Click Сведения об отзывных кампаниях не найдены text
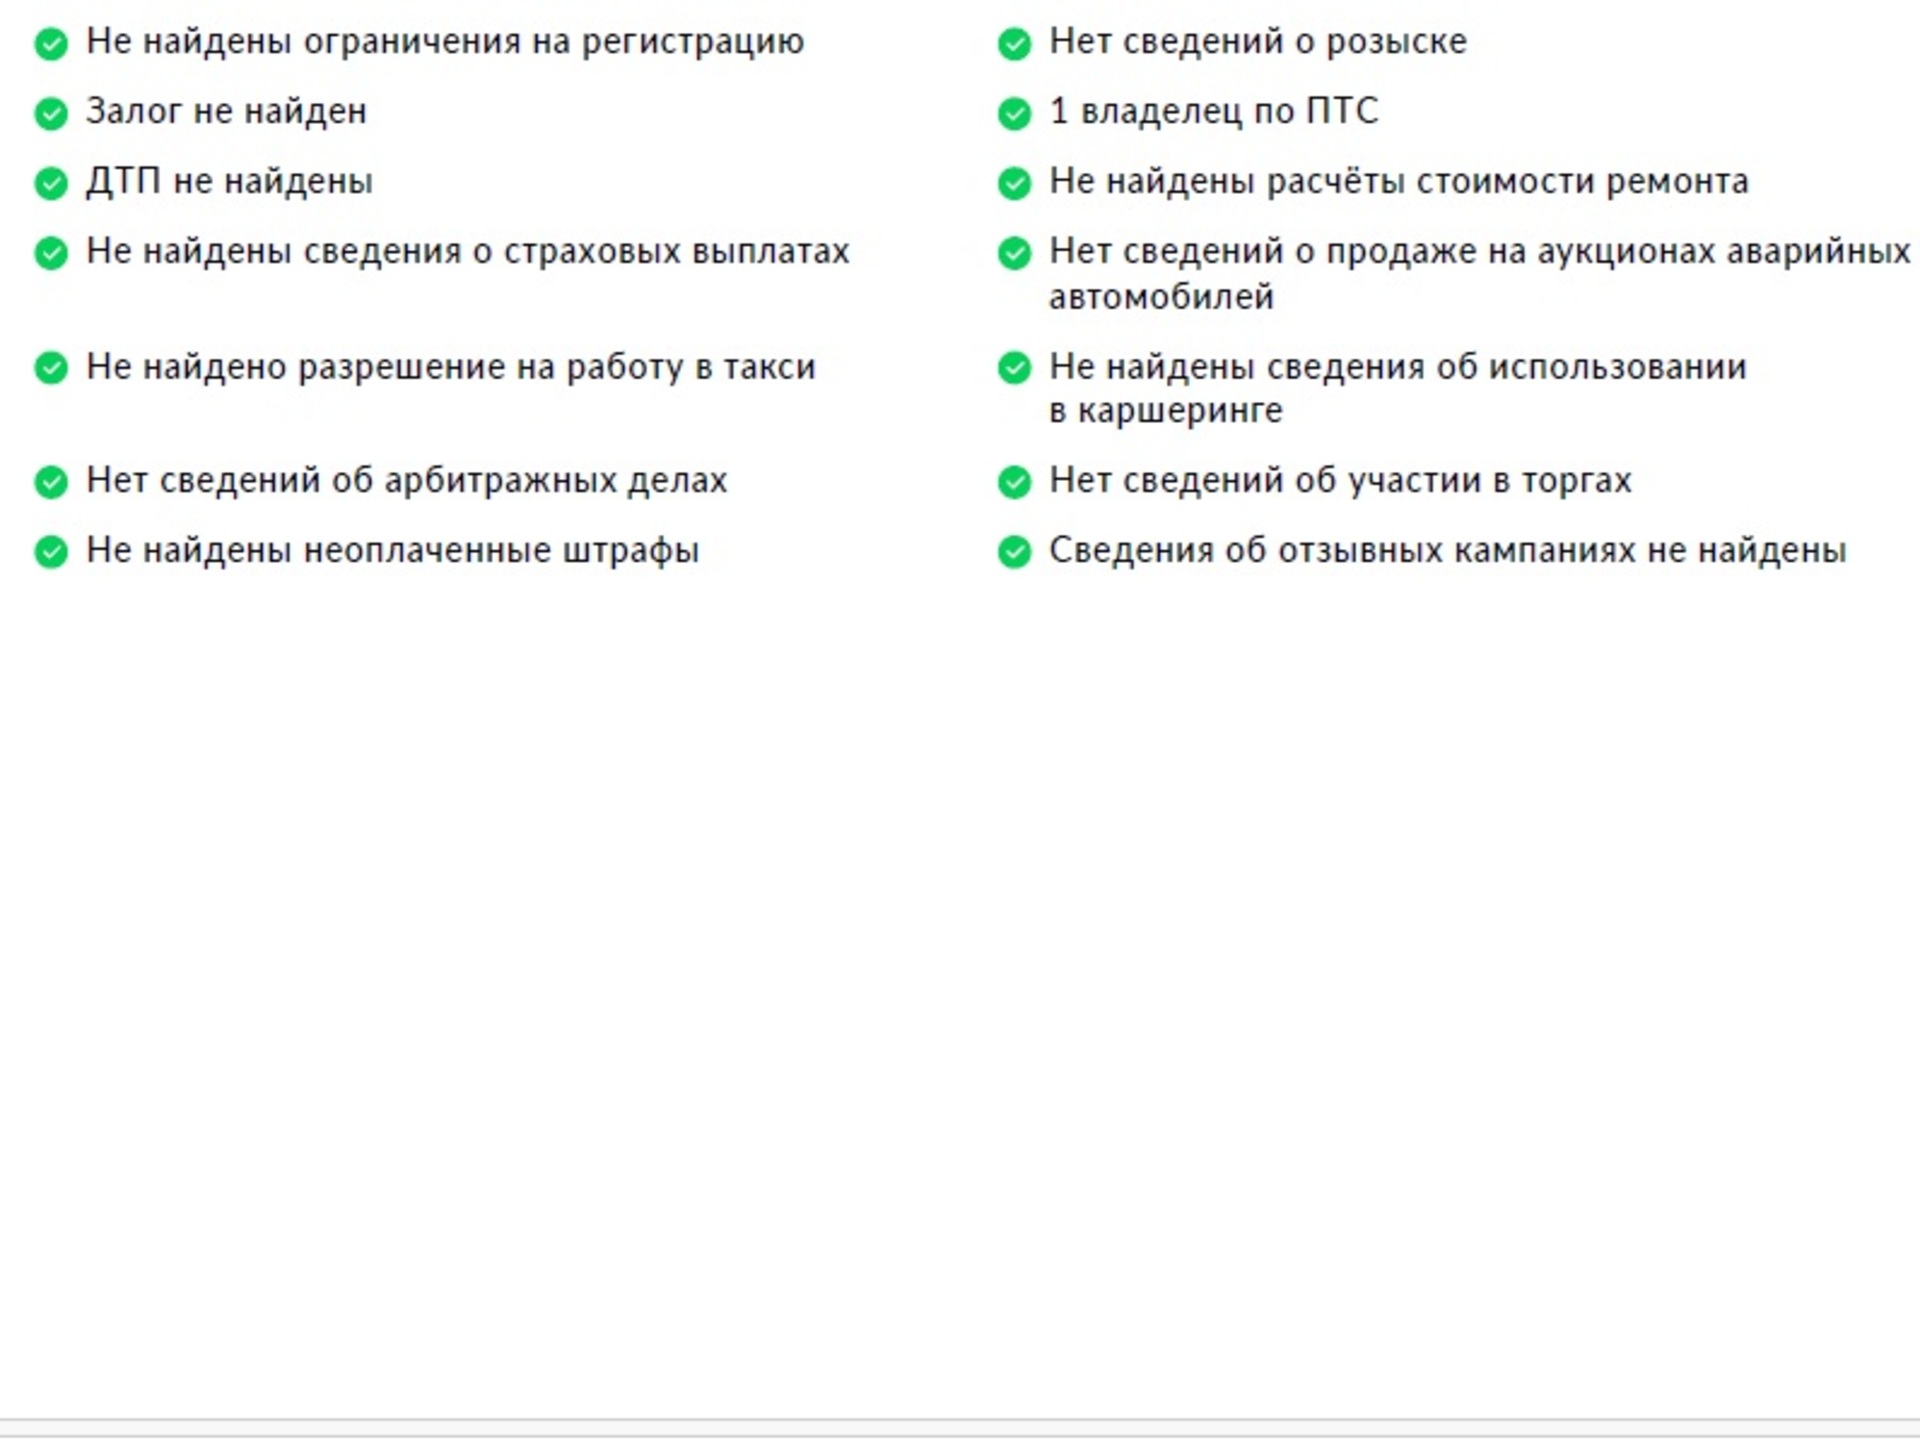 pyautogui.click(x=1446, y=551)
